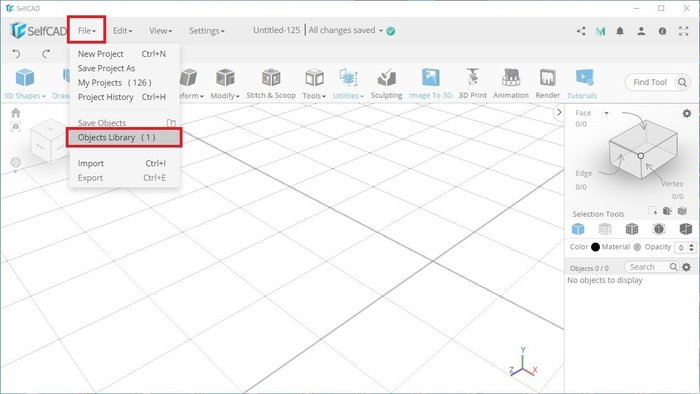Open My Projects (126)
The image size is (700, 394).
click(125, 83)
